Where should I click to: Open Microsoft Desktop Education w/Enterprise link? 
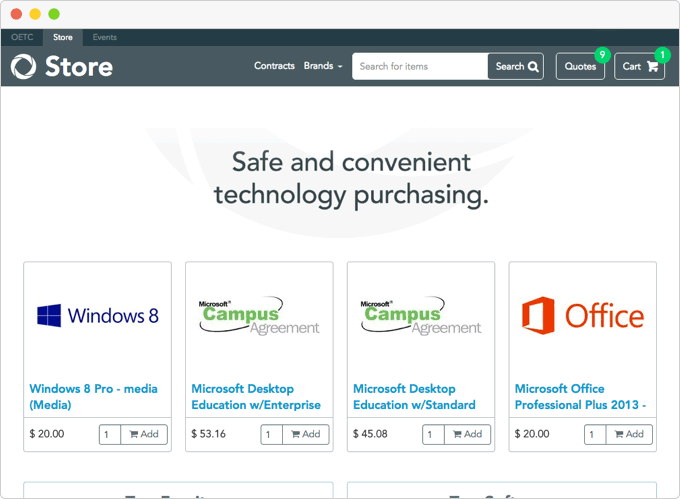point(256,397)
